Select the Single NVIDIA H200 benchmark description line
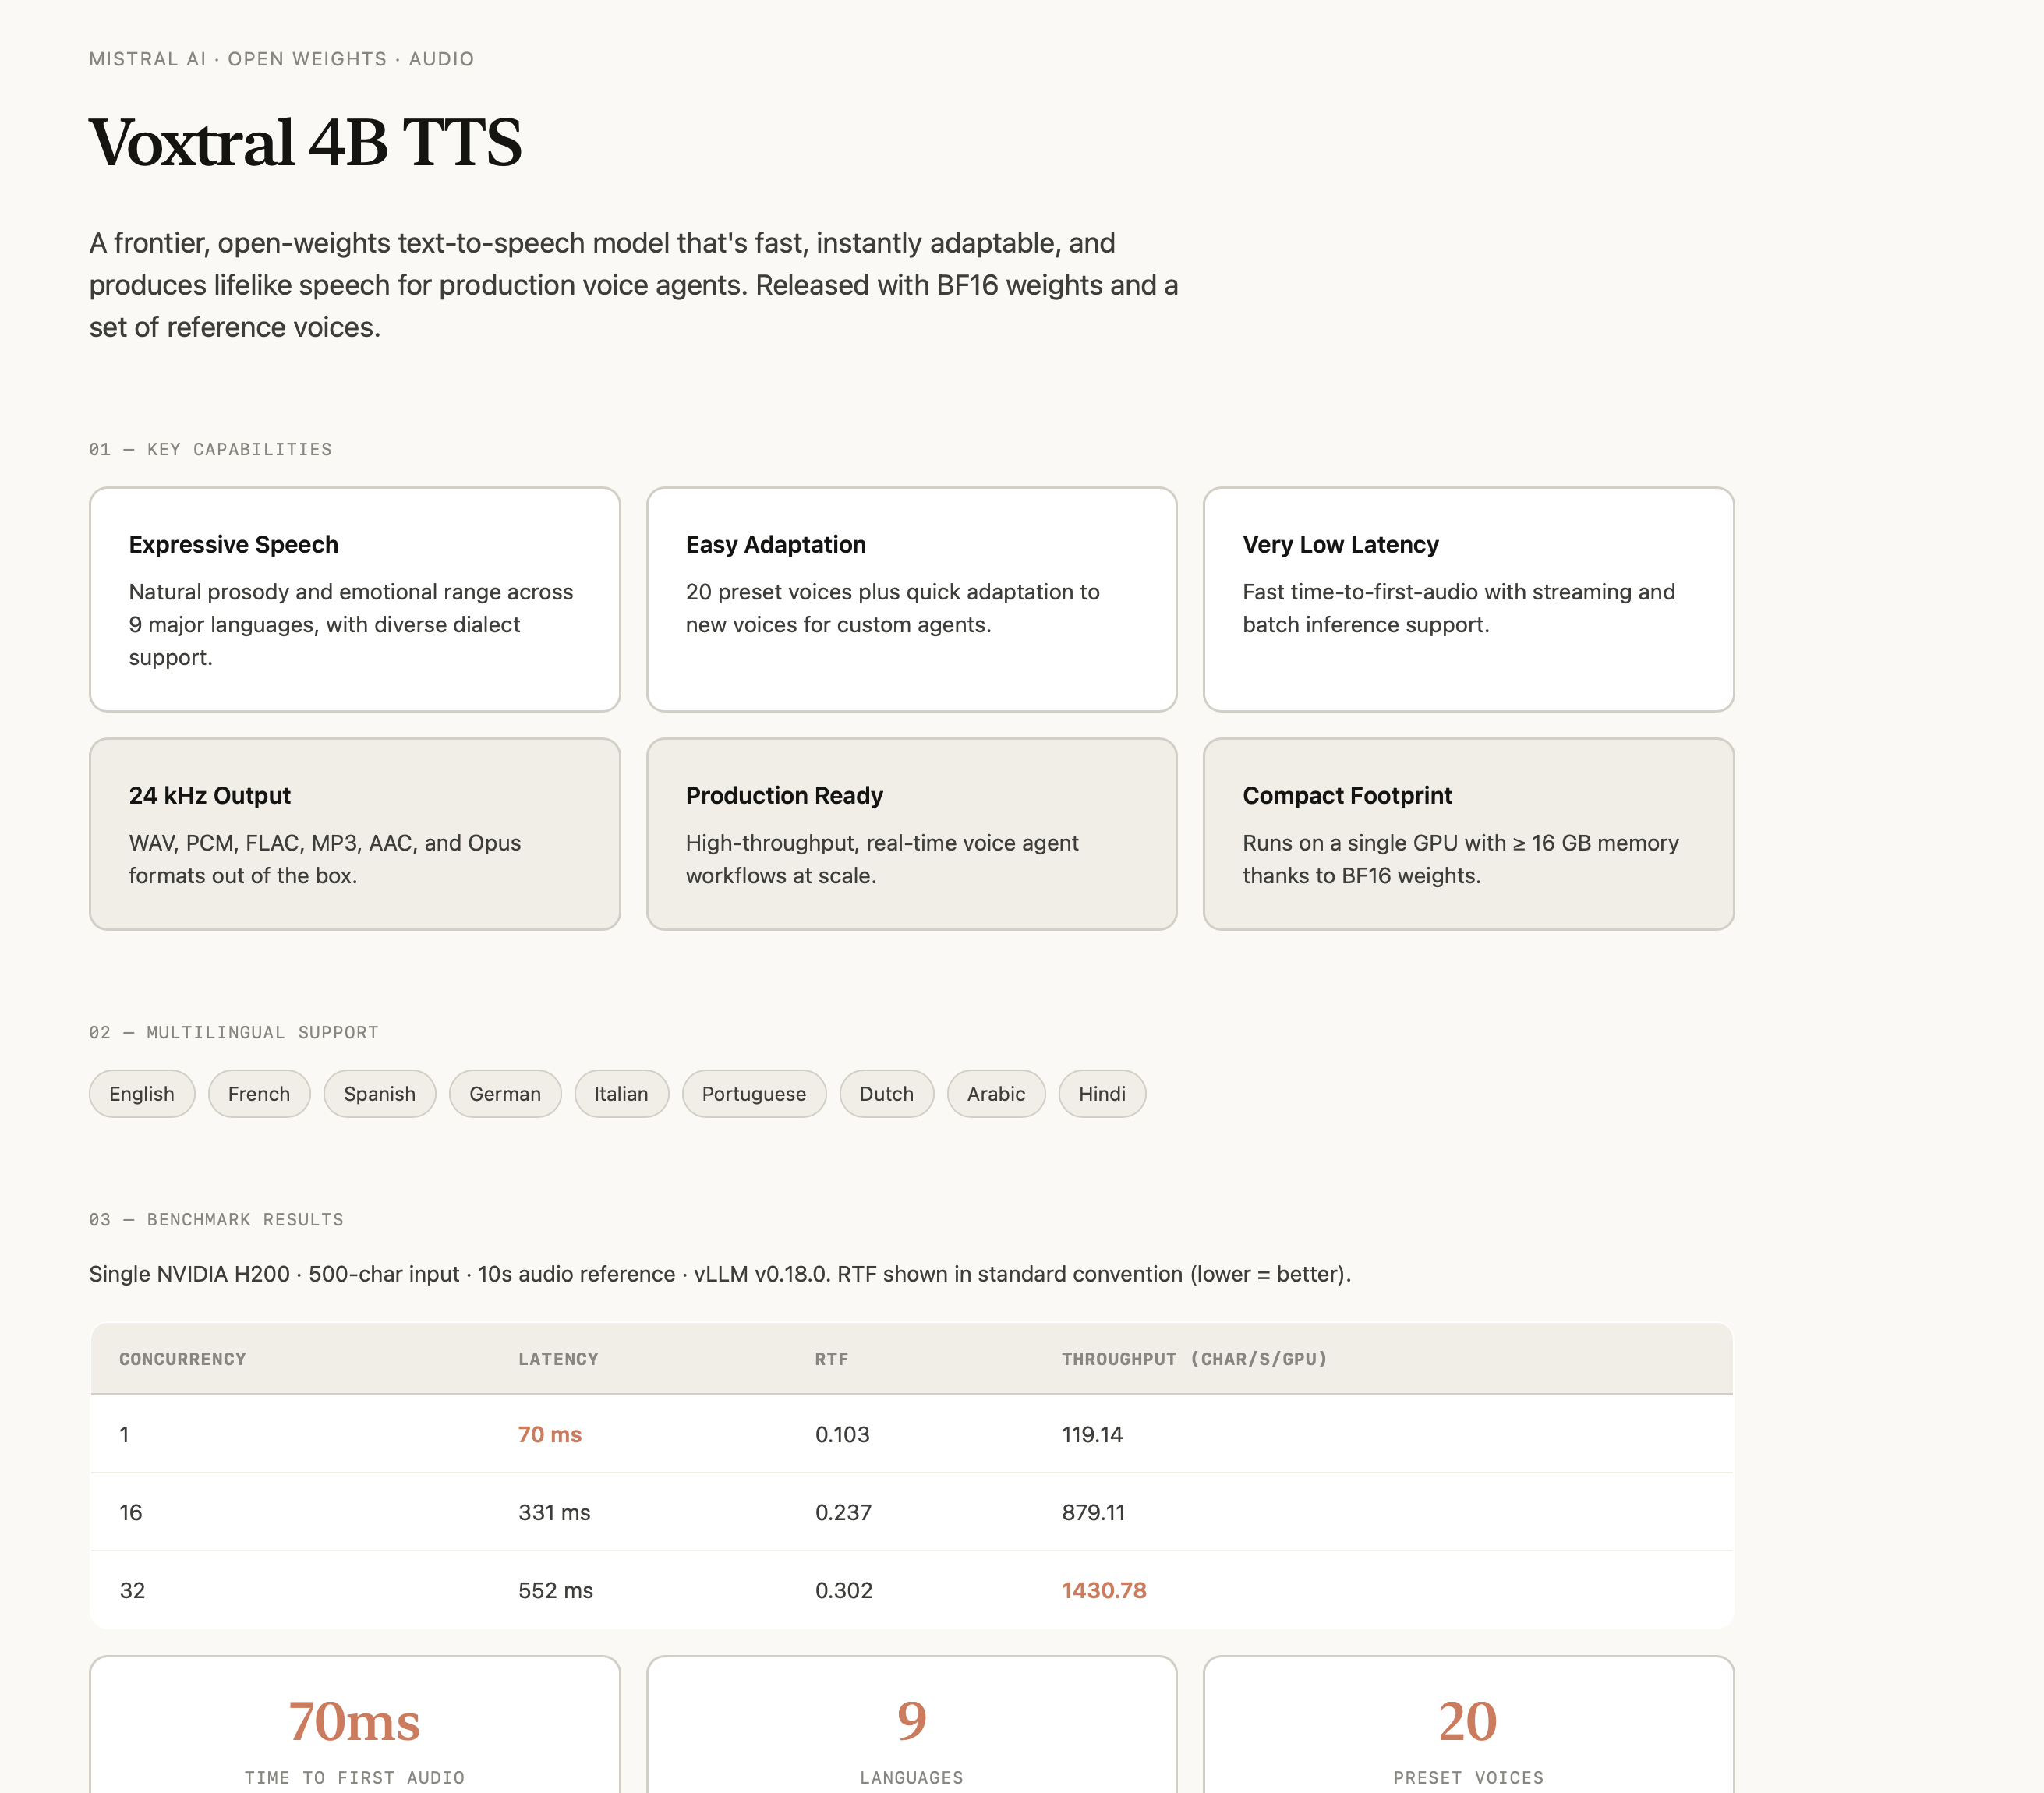Viewport: 2044px width, 1793px height. 720,1274
